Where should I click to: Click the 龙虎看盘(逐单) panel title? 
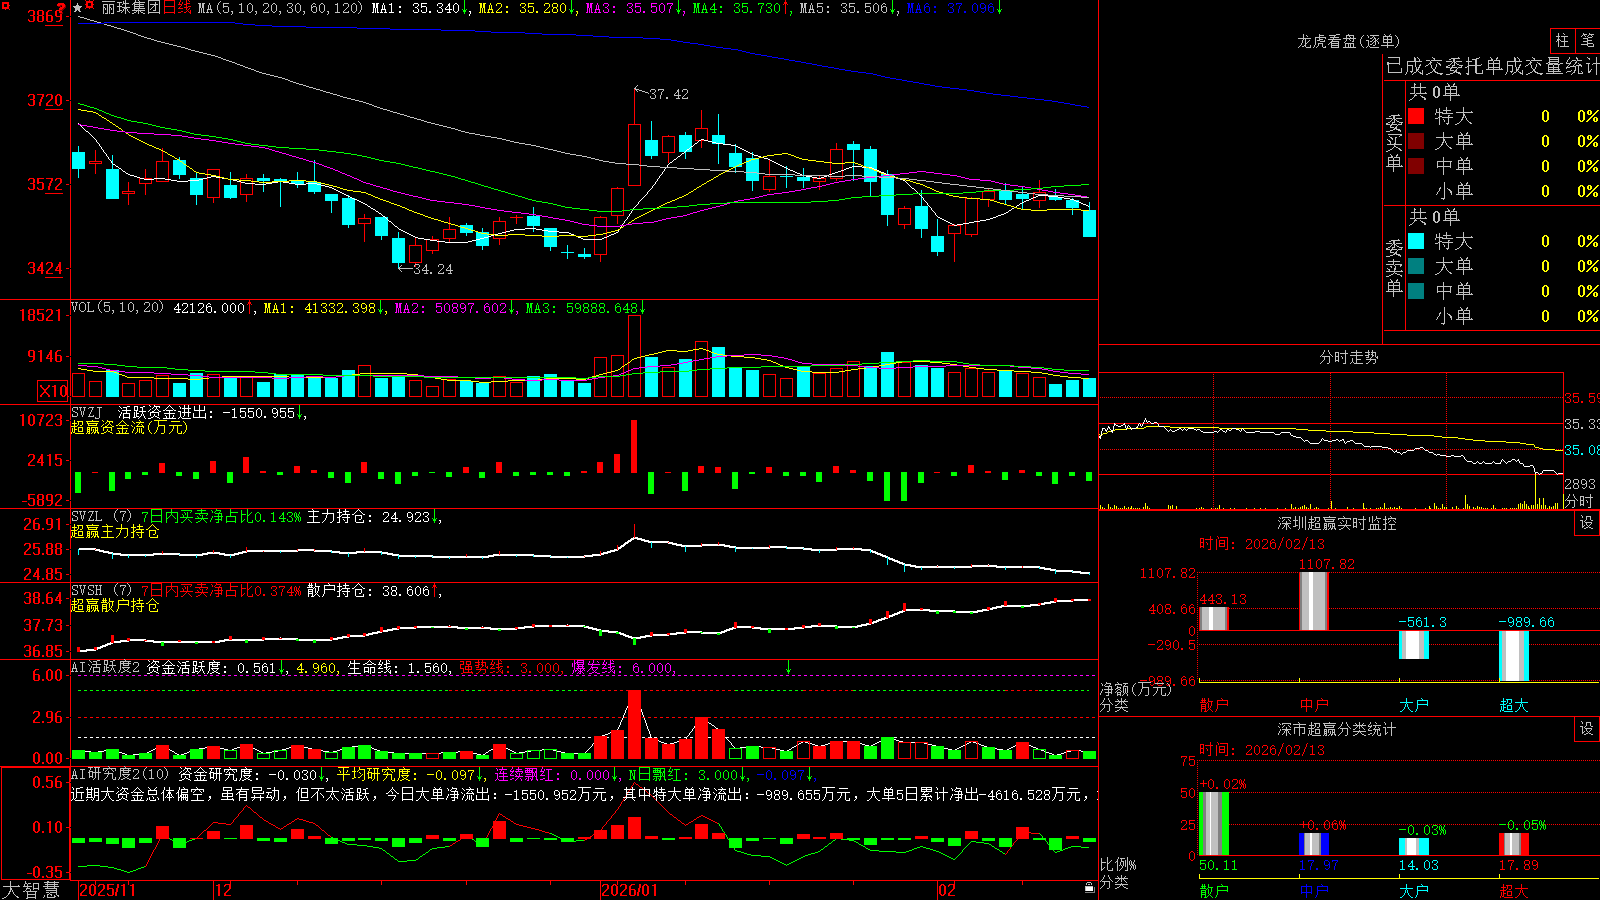click(x=1348, y=41)
